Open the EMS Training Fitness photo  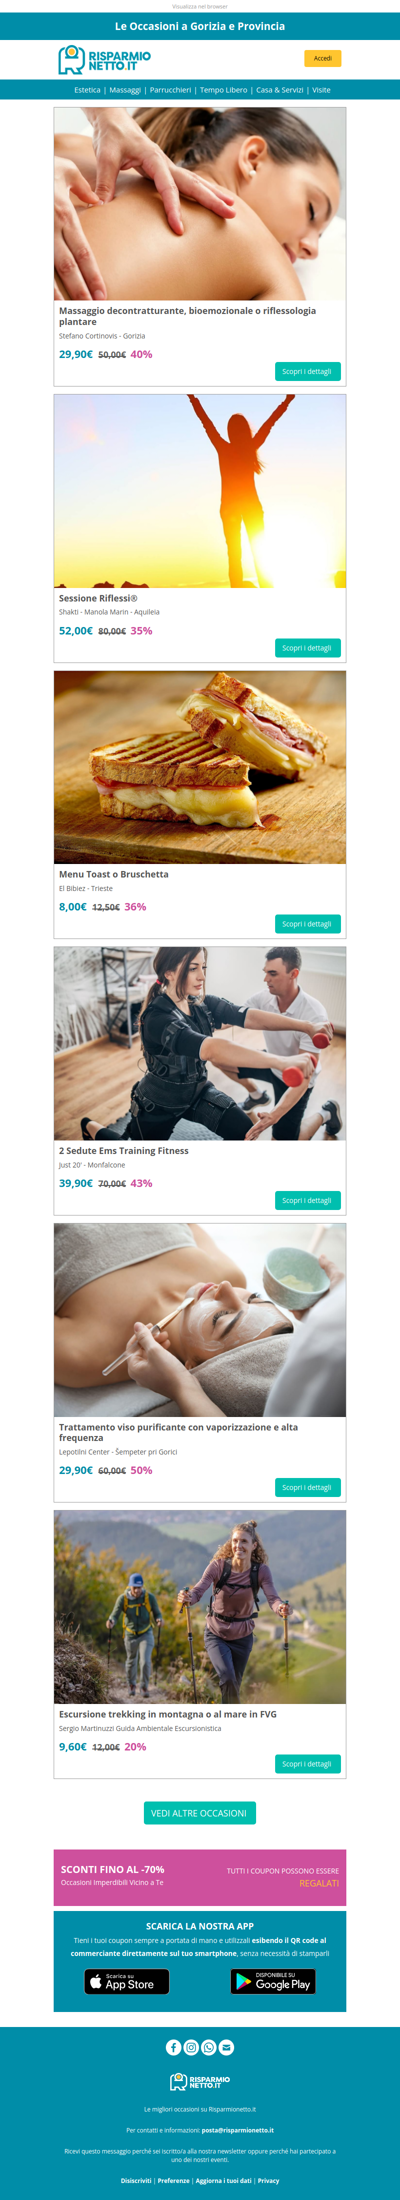click(200, 1043)
